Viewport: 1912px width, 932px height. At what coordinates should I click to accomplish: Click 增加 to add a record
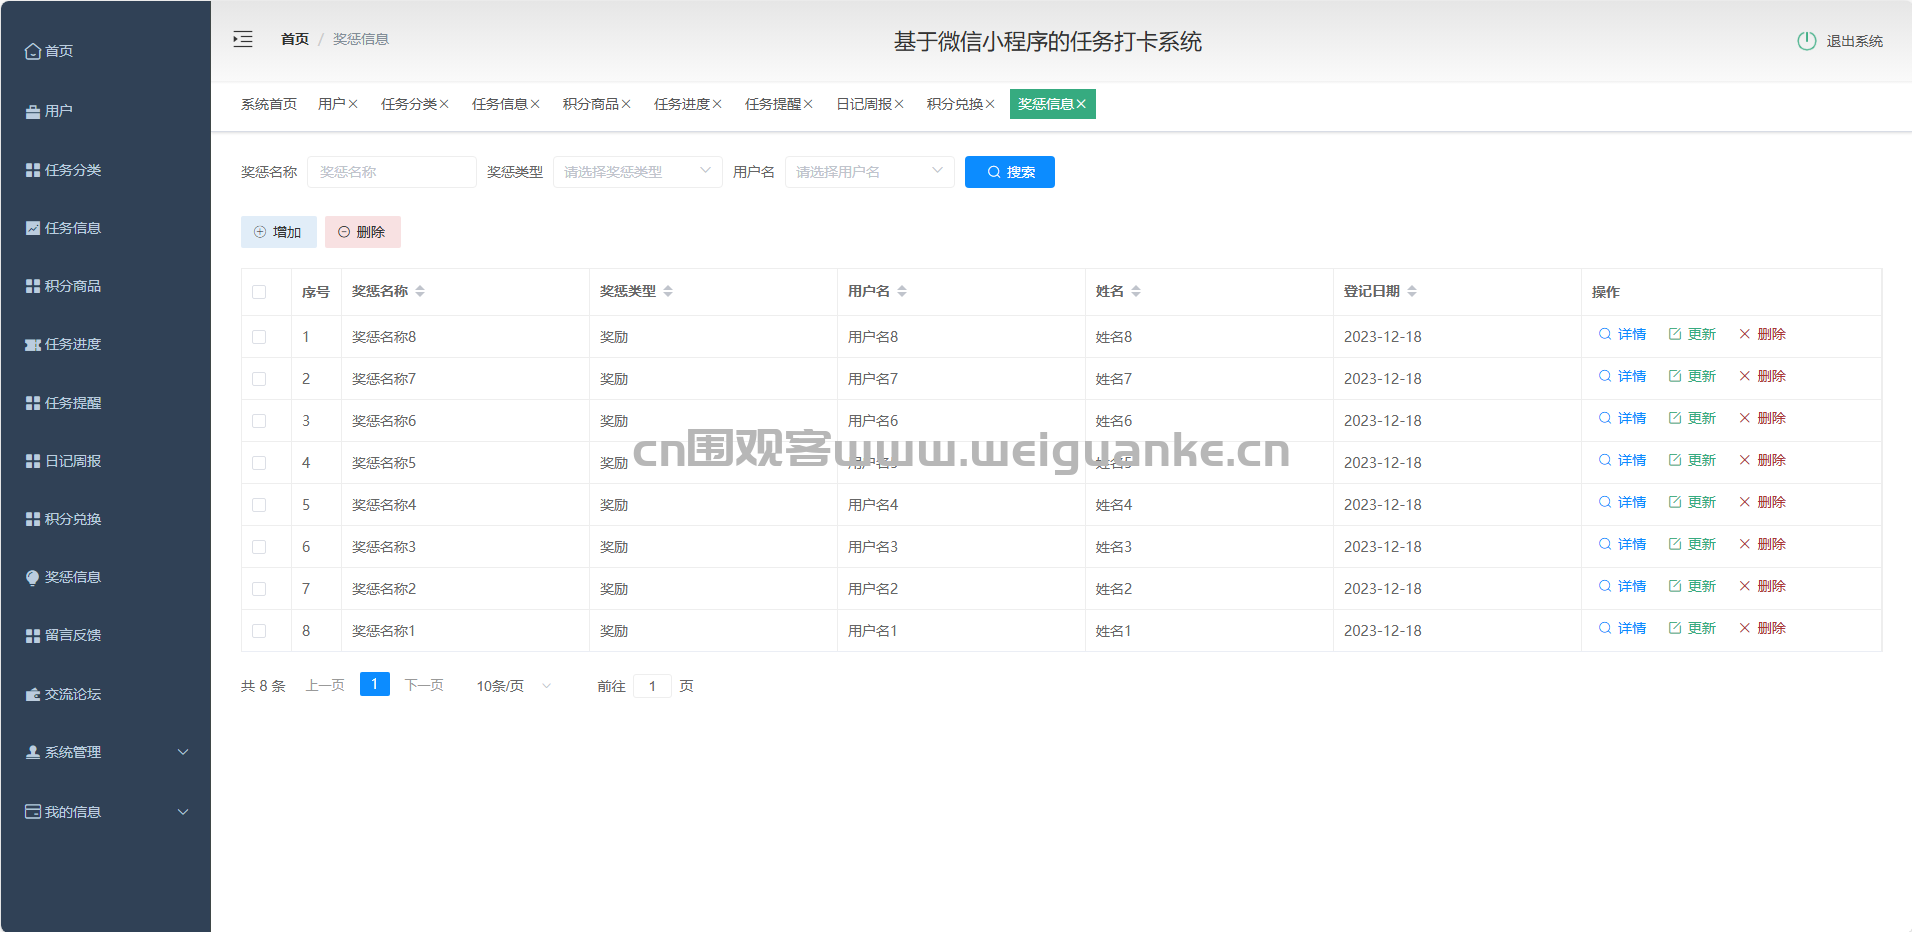[x=278, y=232]
